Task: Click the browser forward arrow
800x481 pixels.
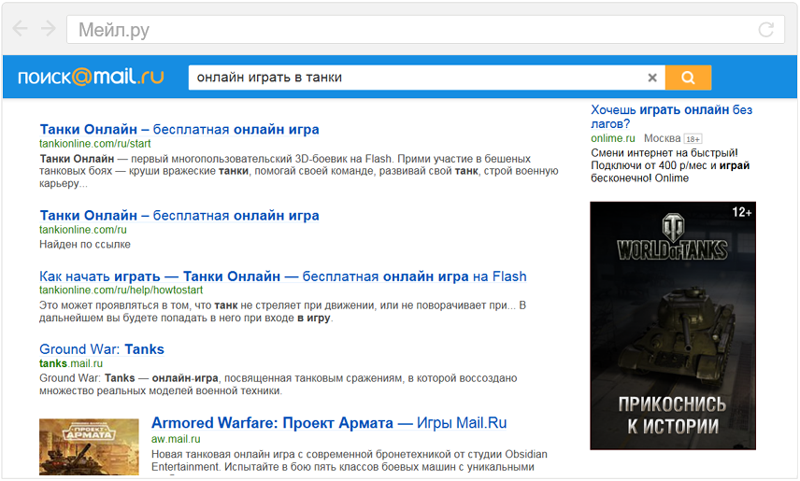Action: 48,29
